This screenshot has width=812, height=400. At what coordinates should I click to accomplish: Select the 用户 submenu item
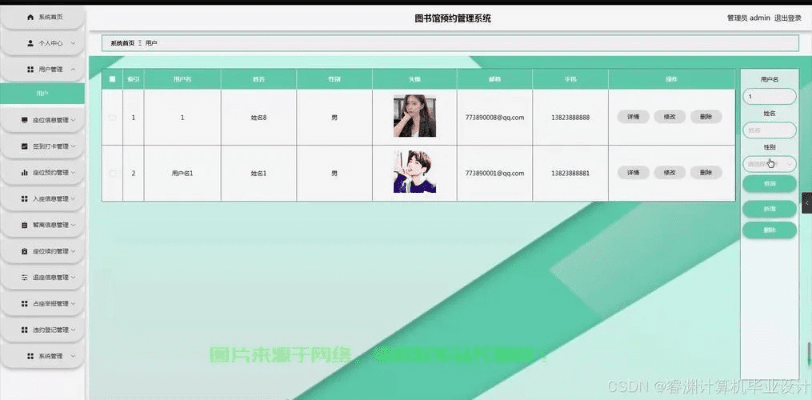click(42, 94)
